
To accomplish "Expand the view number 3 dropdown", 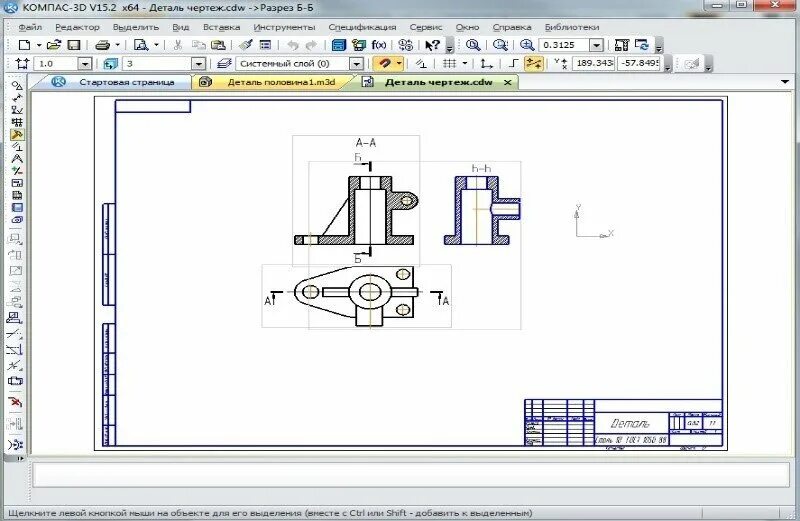I will click(198, 64).
